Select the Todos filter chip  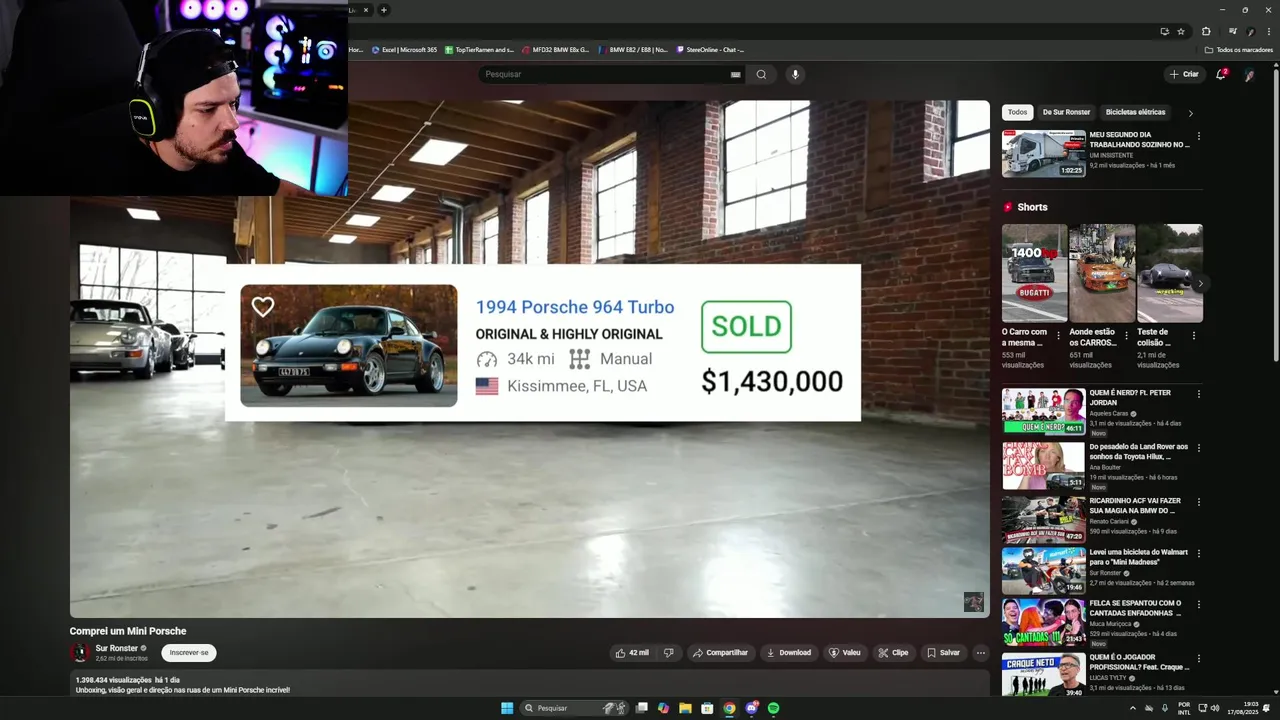(x=1017, y=112)
